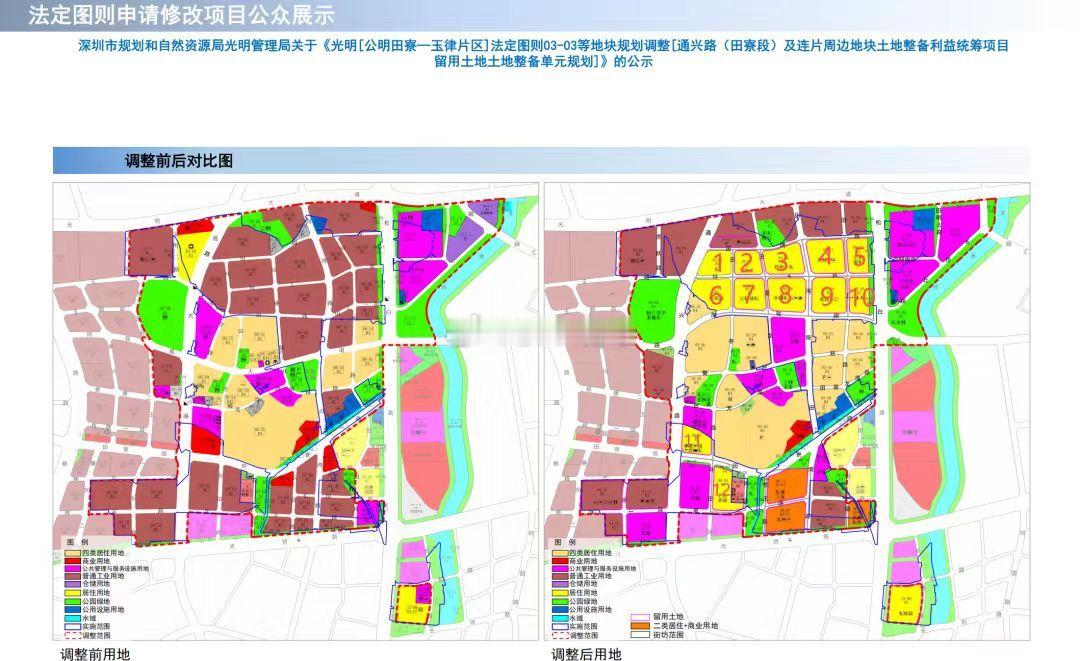Click 实施范围 label in 调整前 legend
Screen dimensions: 1080x661
tap(96, 627)
